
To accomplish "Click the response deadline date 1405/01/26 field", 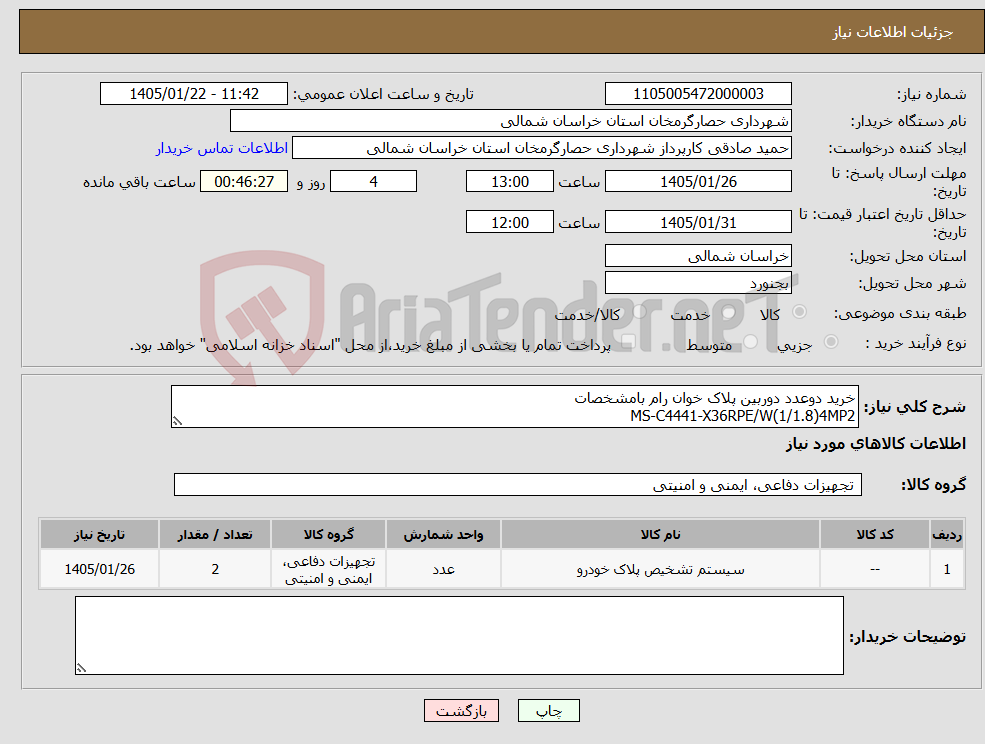I will [x=698, y=182].
